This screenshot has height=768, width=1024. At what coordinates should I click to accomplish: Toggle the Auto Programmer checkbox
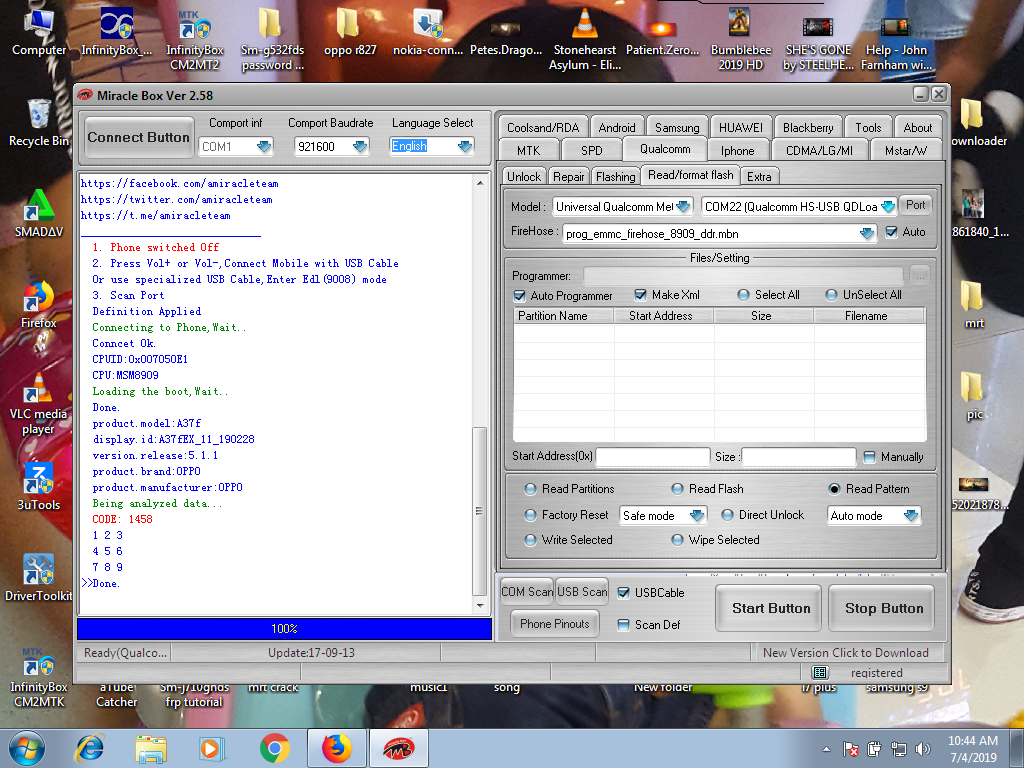[520, 296]
